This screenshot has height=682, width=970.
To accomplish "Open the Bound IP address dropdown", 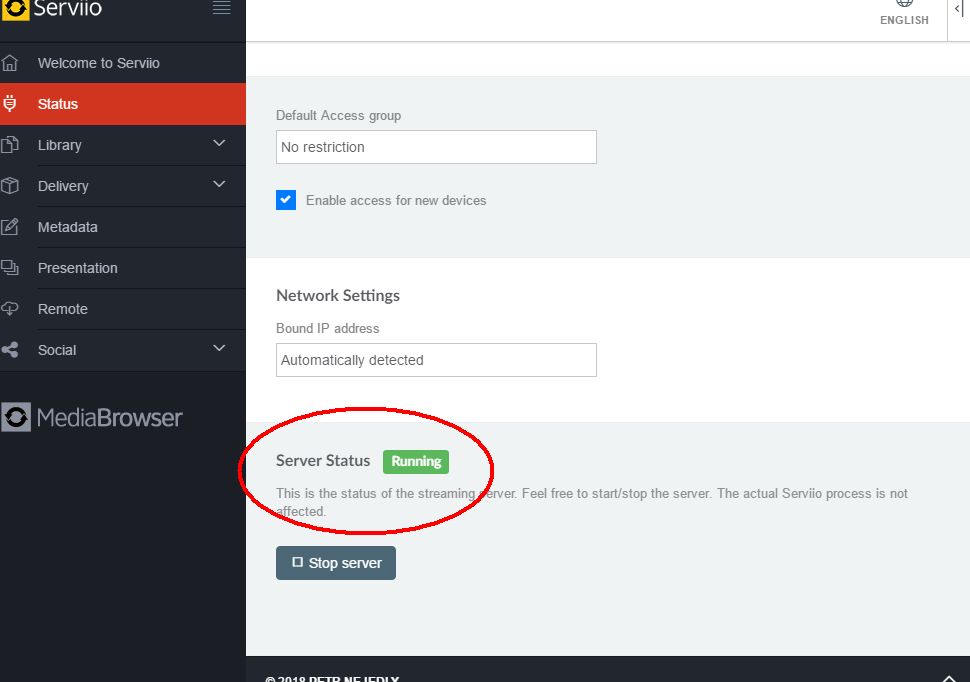I will tap(436, 360).
